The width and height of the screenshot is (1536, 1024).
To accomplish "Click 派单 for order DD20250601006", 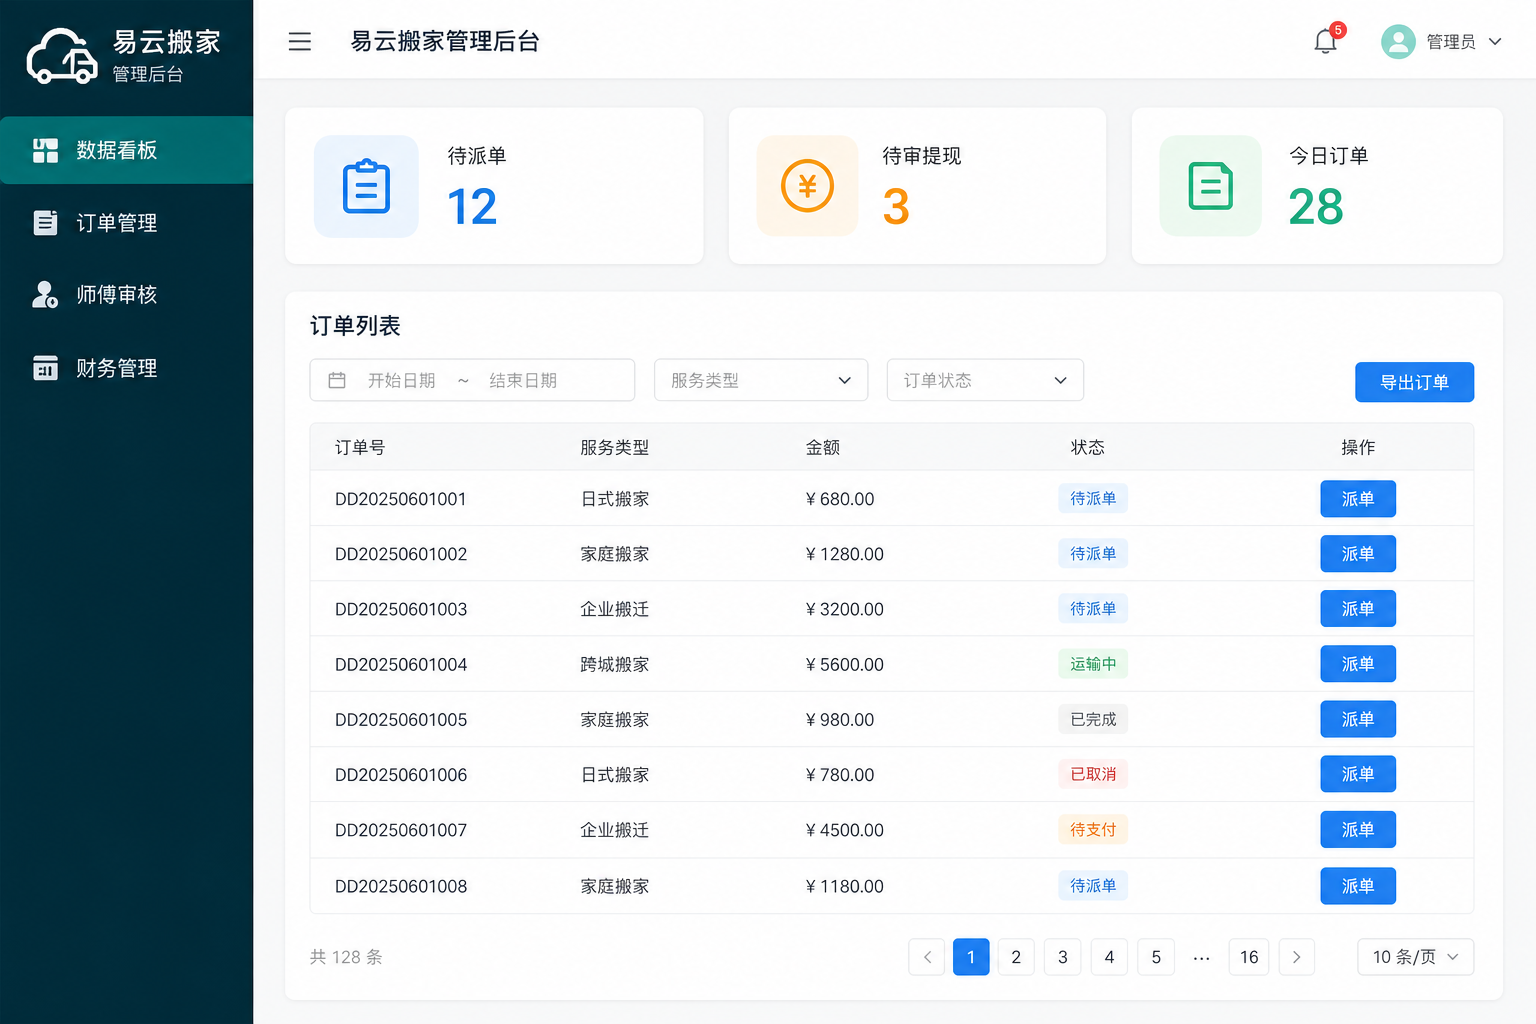I will click(1358, 774).
